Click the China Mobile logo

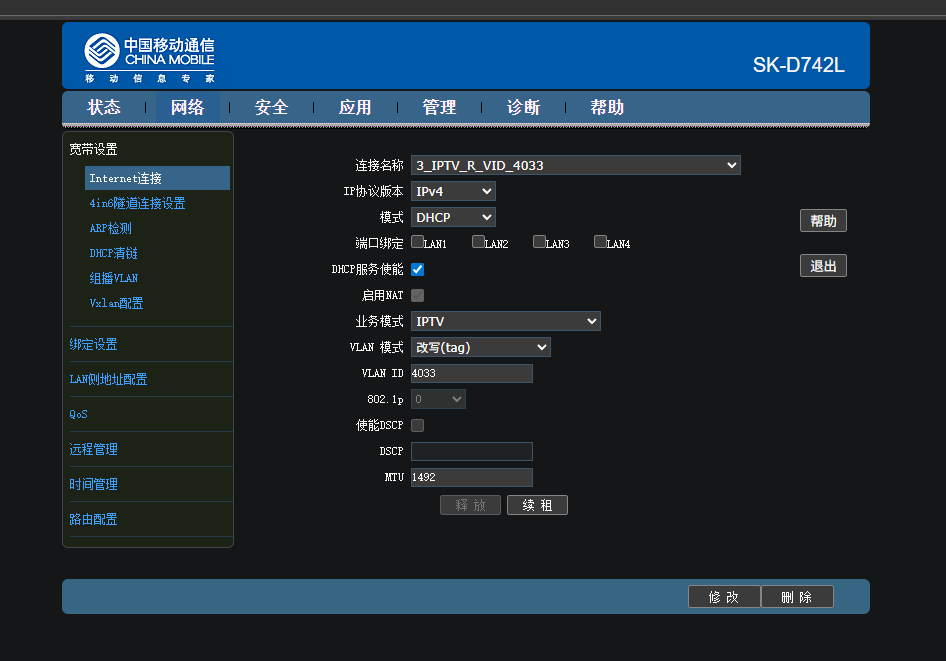pos(150,58)
